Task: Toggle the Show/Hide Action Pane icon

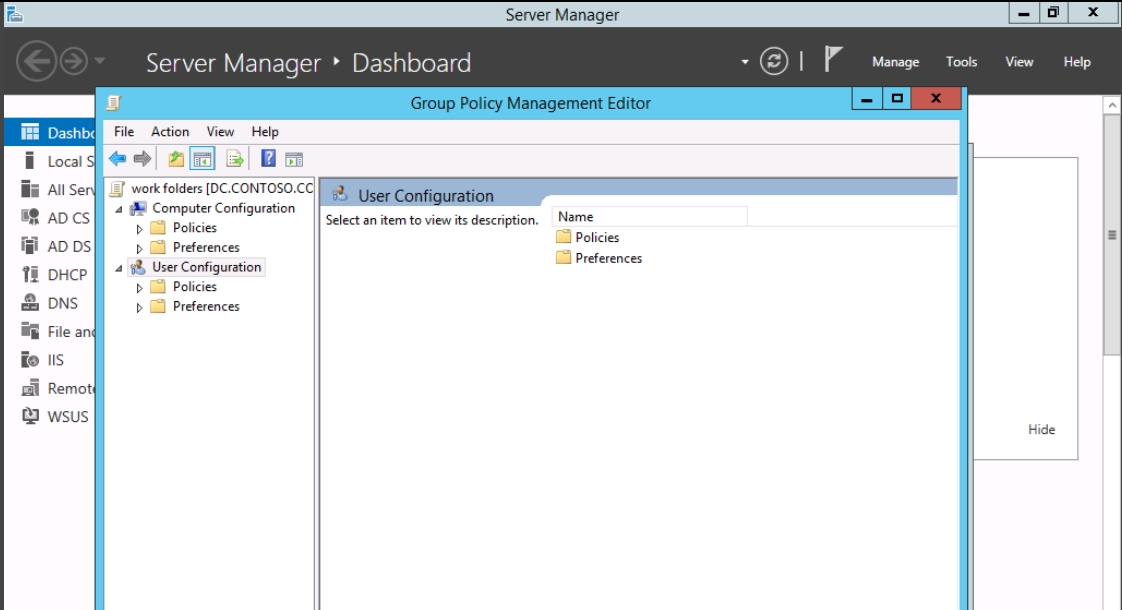Action: point(294,159)
